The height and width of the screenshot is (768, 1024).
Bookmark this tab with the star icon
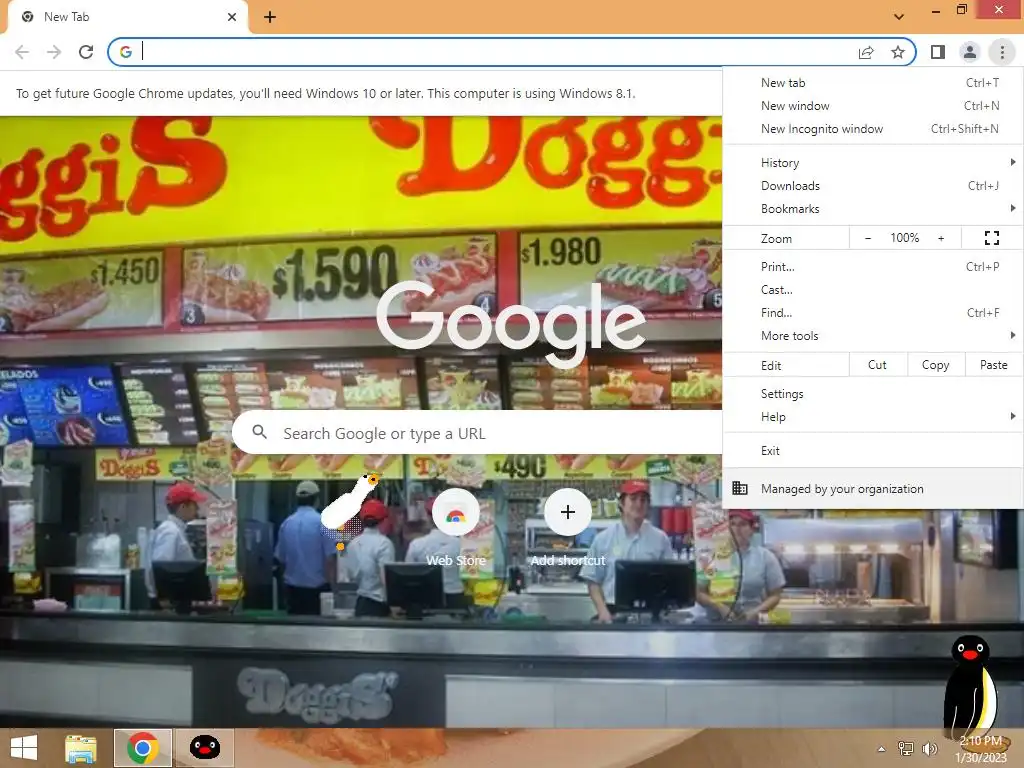(898, 52)
